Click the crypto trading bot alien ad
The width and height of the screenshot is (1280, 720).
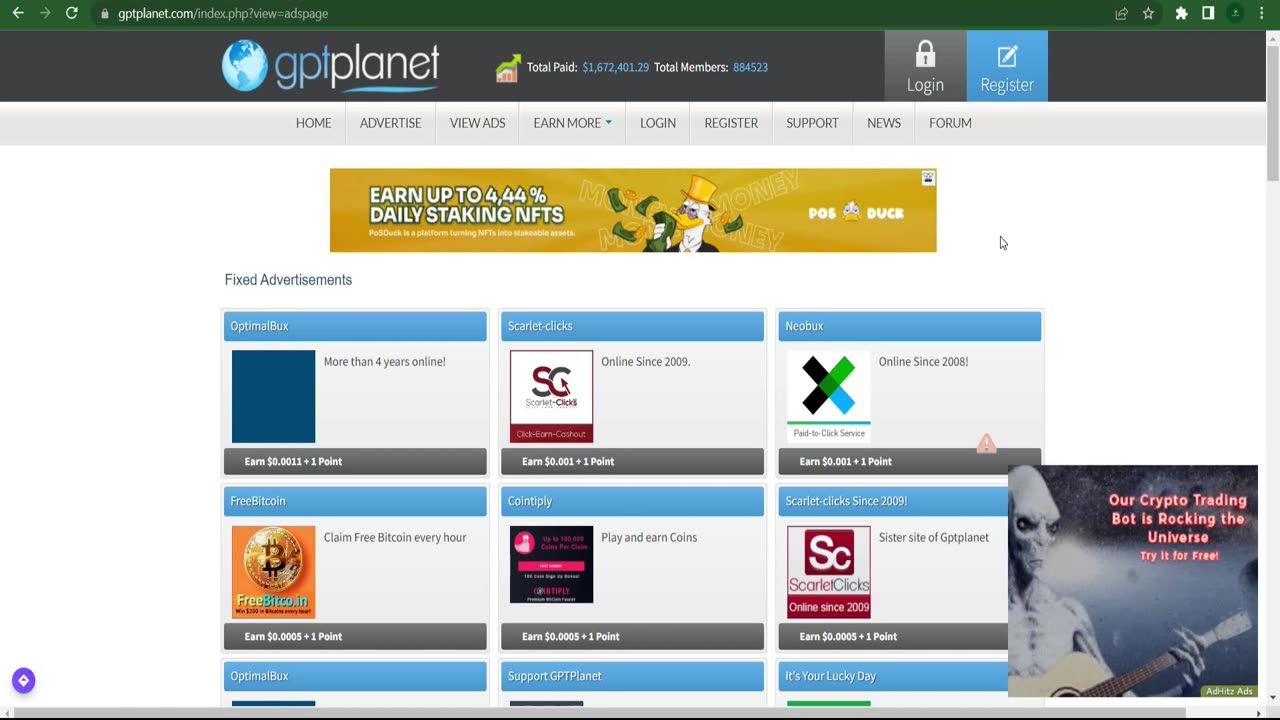(x=1133, y=580)
